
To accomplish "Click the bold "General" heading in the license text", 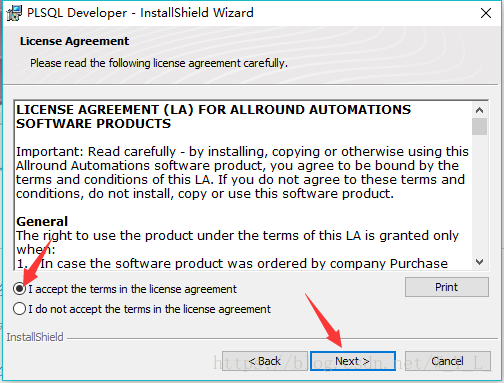I will 42,221.
